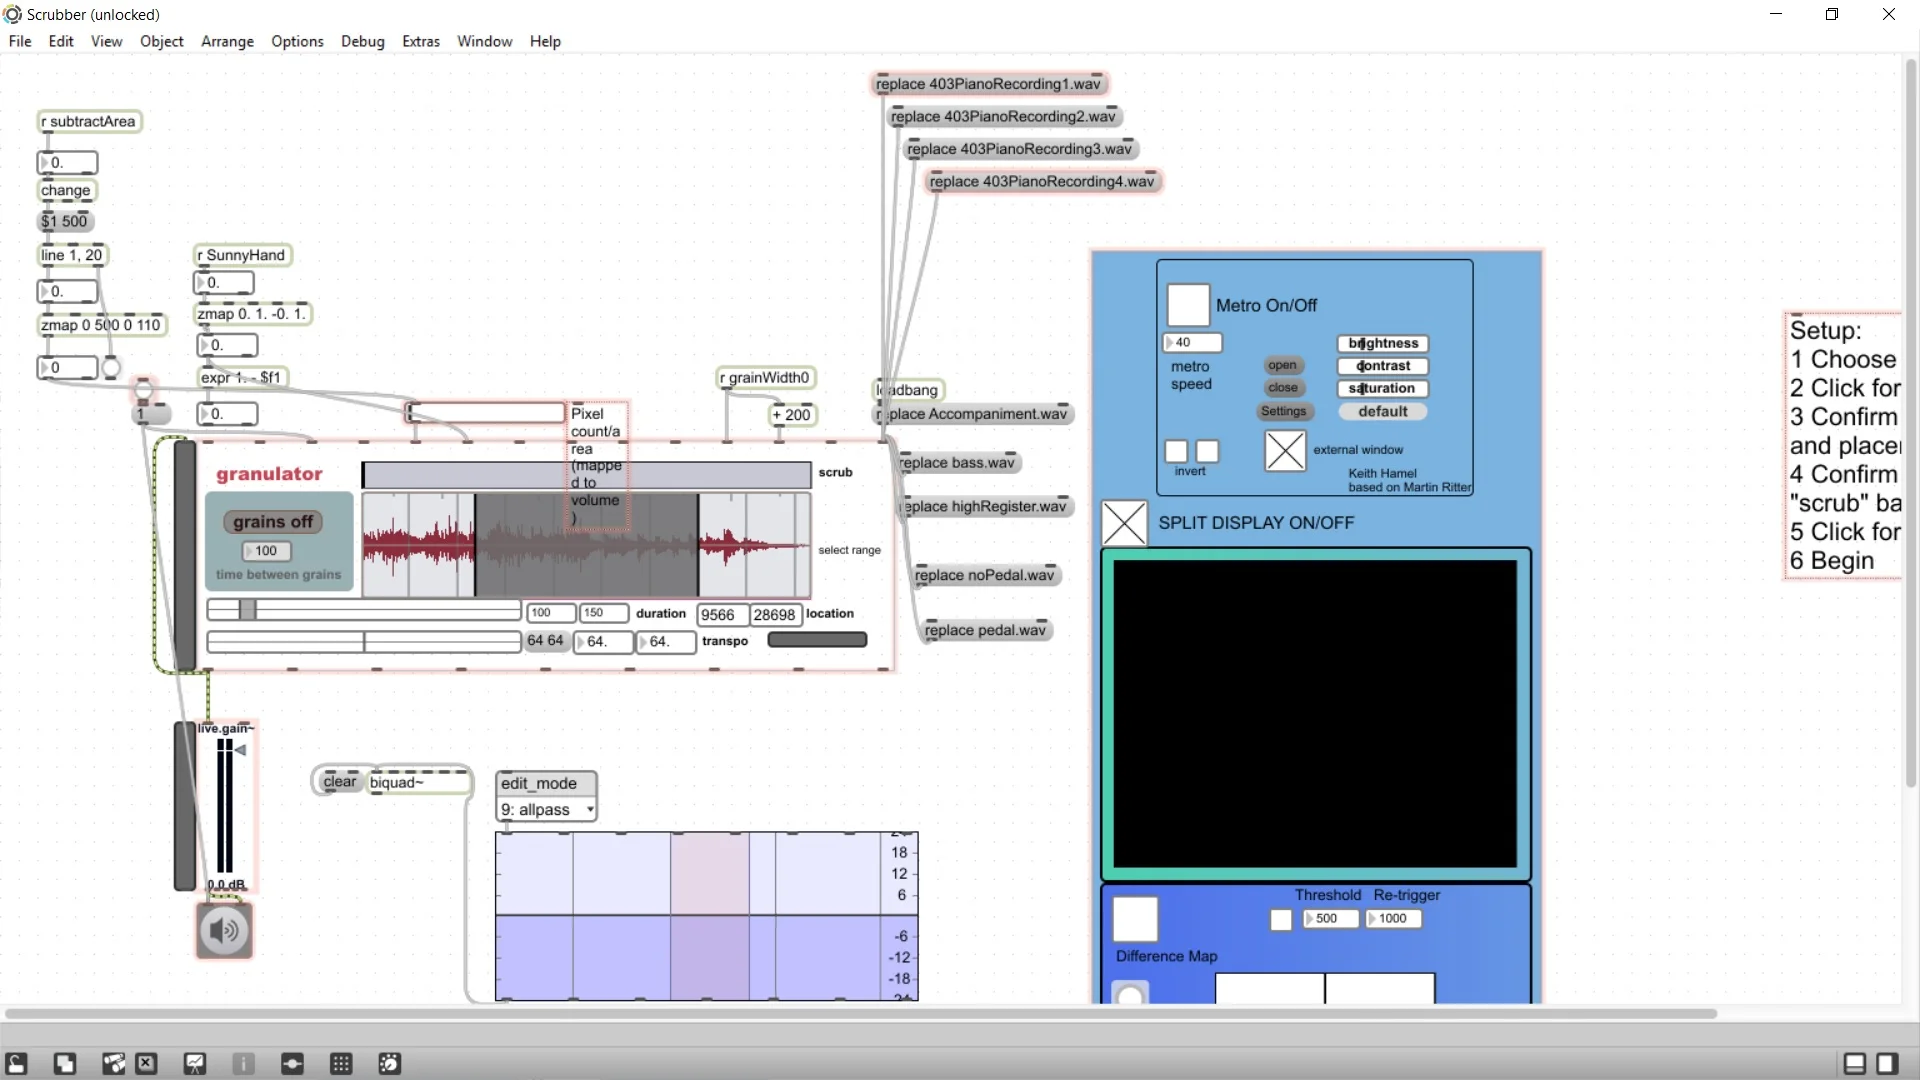Click the scrub bar in granulator

coord(586,474)
